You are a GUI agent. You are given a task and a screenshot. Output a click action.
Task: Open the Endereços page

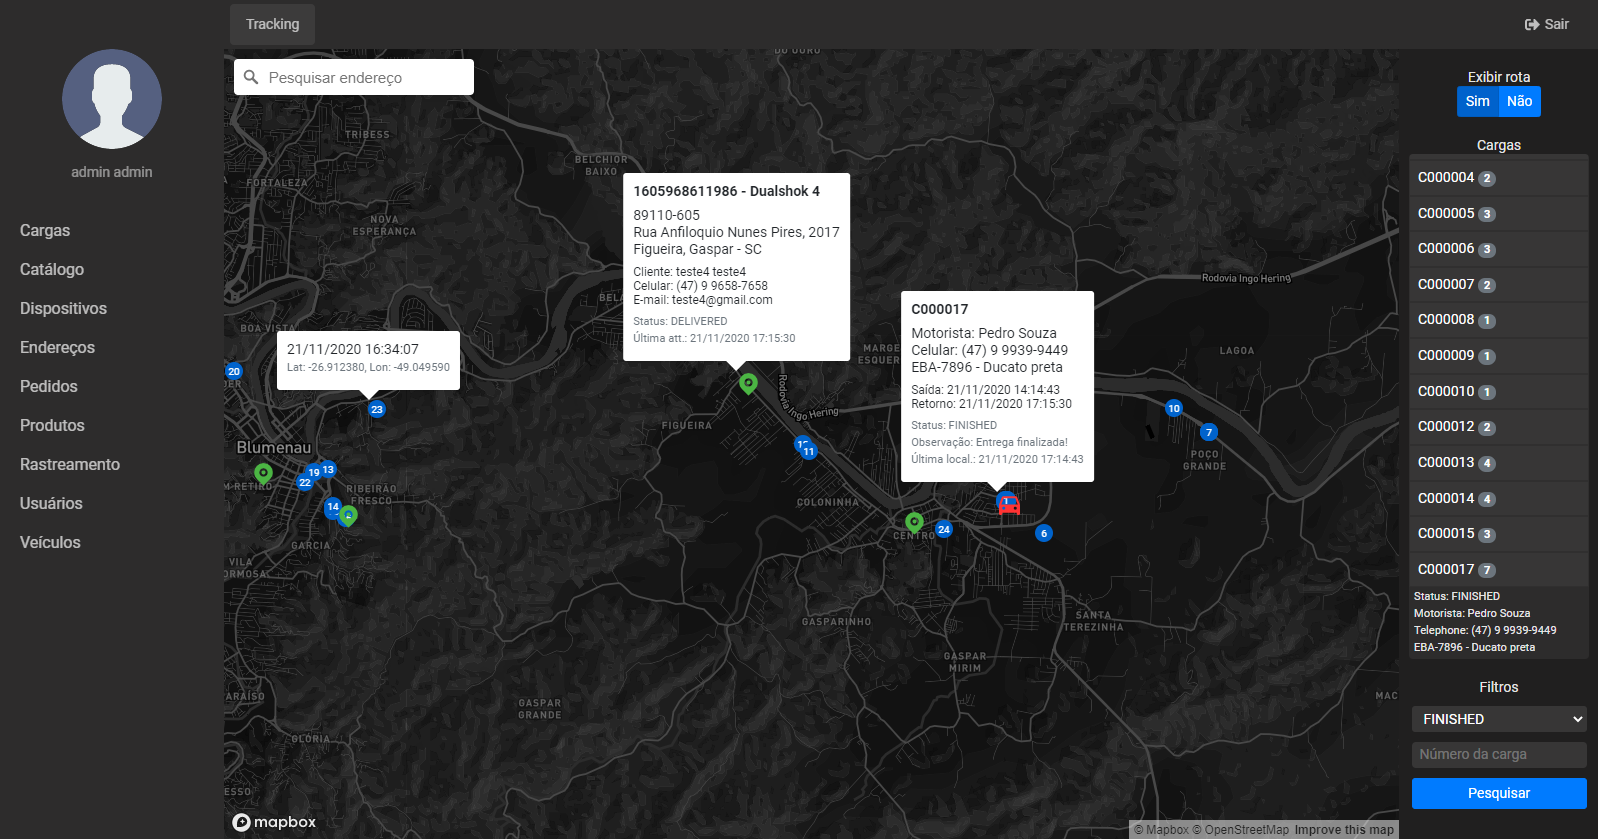tap(57, 347)
